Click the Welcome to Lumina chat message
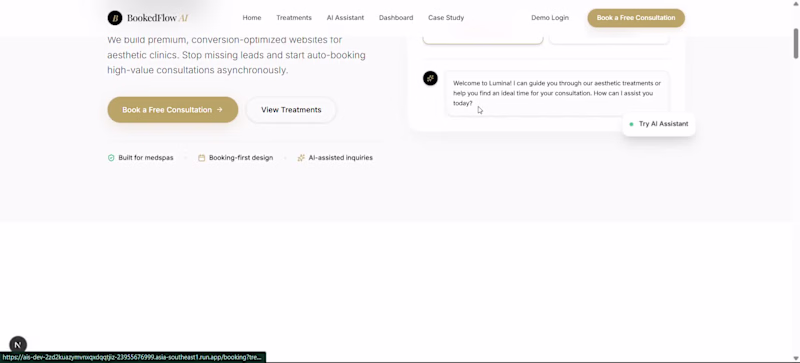This screenshot has height=363, width=800. click(558, 93)
